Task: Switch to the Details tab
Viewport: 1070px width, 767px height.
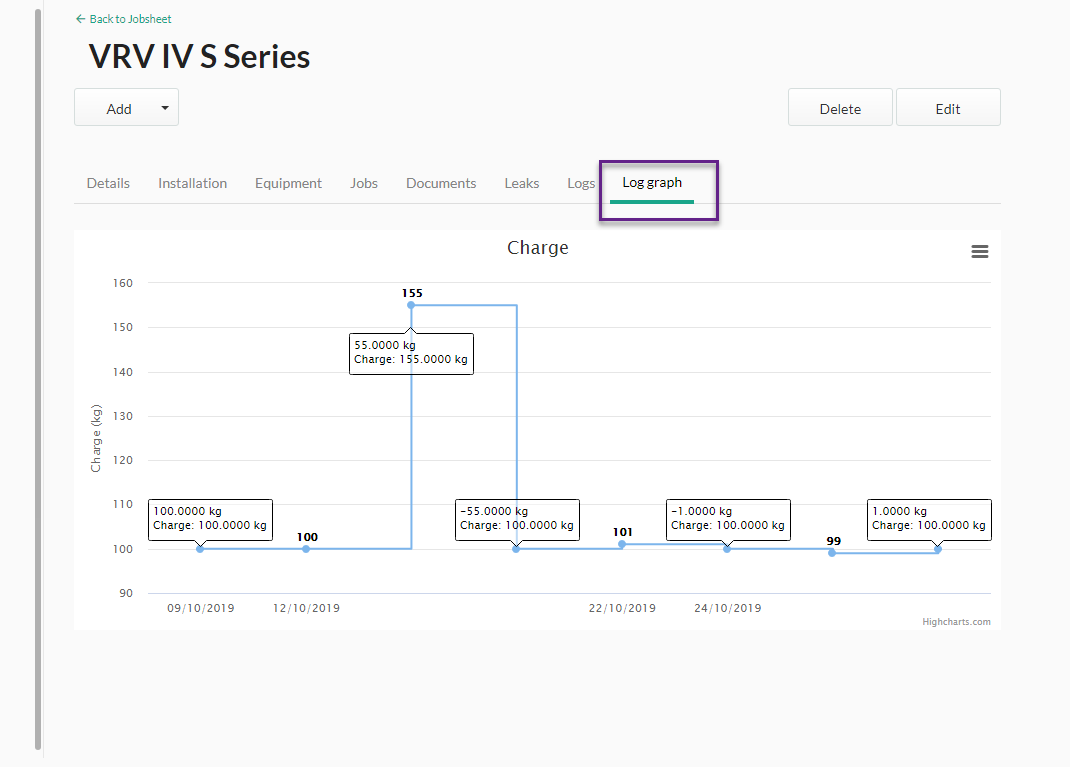Action: pos(108,183)
